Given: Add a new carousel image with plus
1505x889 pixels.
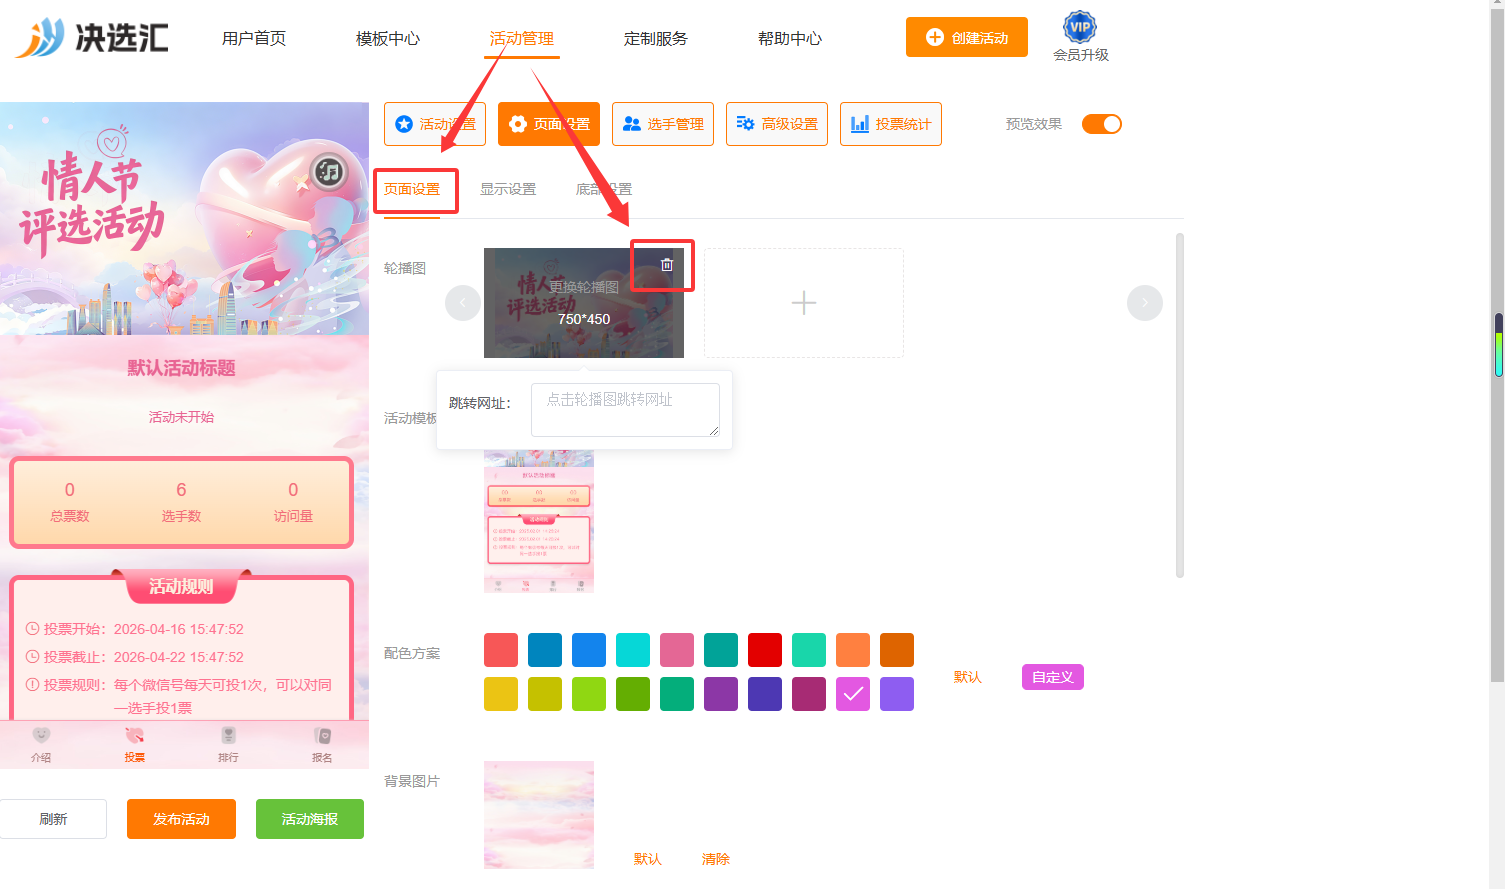Looking at the screenshot, I should pyautogui.click(x=804, y=303).
